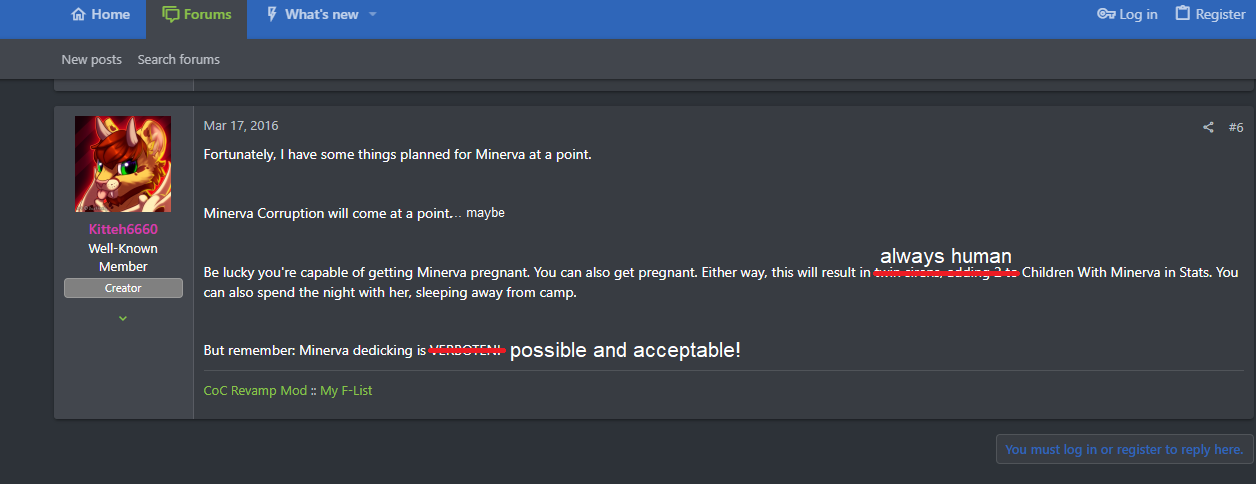Open Search forums in sub-navigation
This screenshot has height=484, width=1256.
coord(178,60)
